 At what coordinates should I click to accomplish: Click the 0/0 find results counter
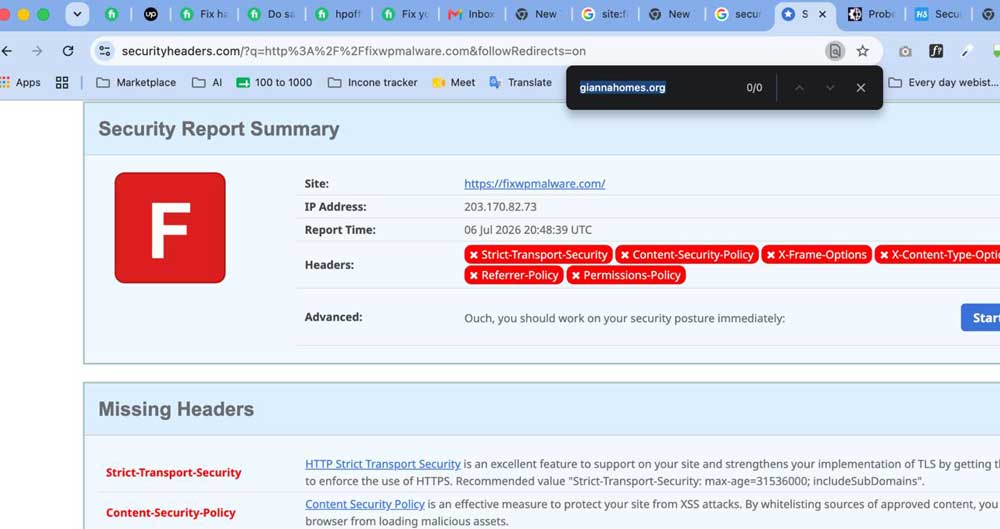click(x=754, y=87)
